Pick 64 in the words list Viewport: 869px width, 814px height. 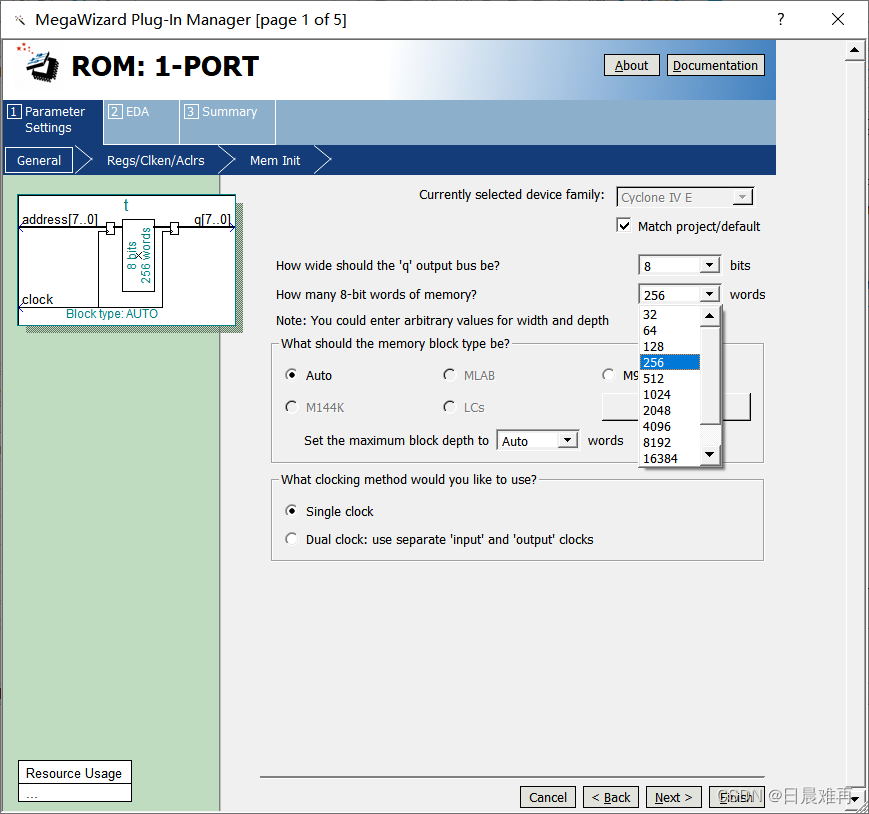(669, 330)
